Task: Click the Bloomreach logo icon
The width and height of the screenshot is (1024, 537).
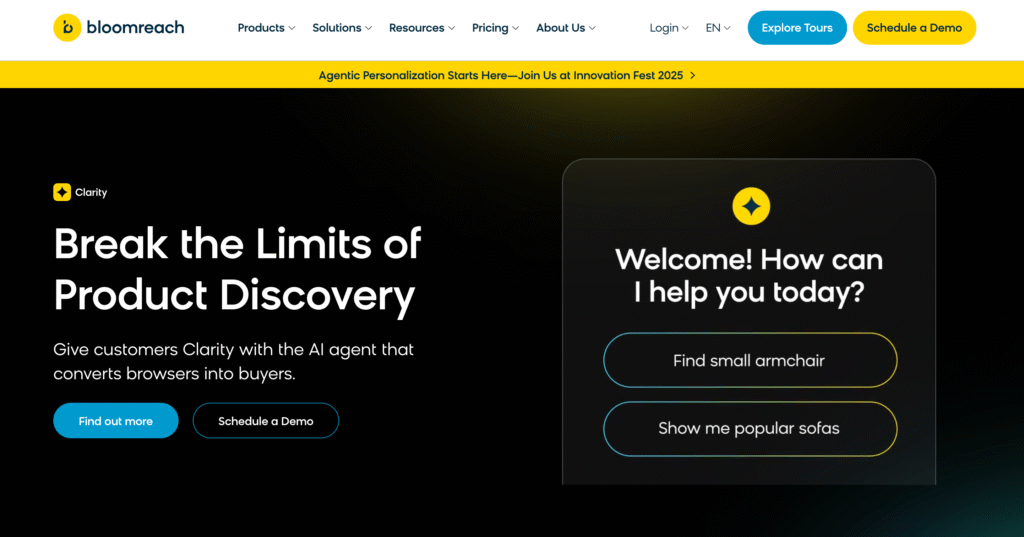Action: (67, 27)
